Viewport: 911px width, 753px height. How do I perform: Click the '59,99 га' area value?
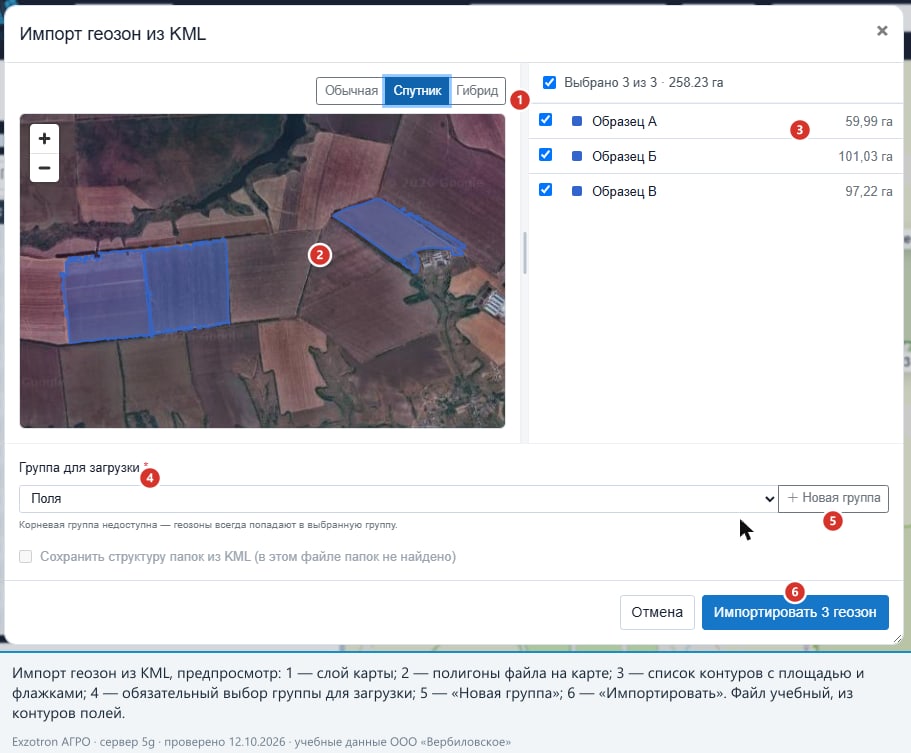[869, 121]
